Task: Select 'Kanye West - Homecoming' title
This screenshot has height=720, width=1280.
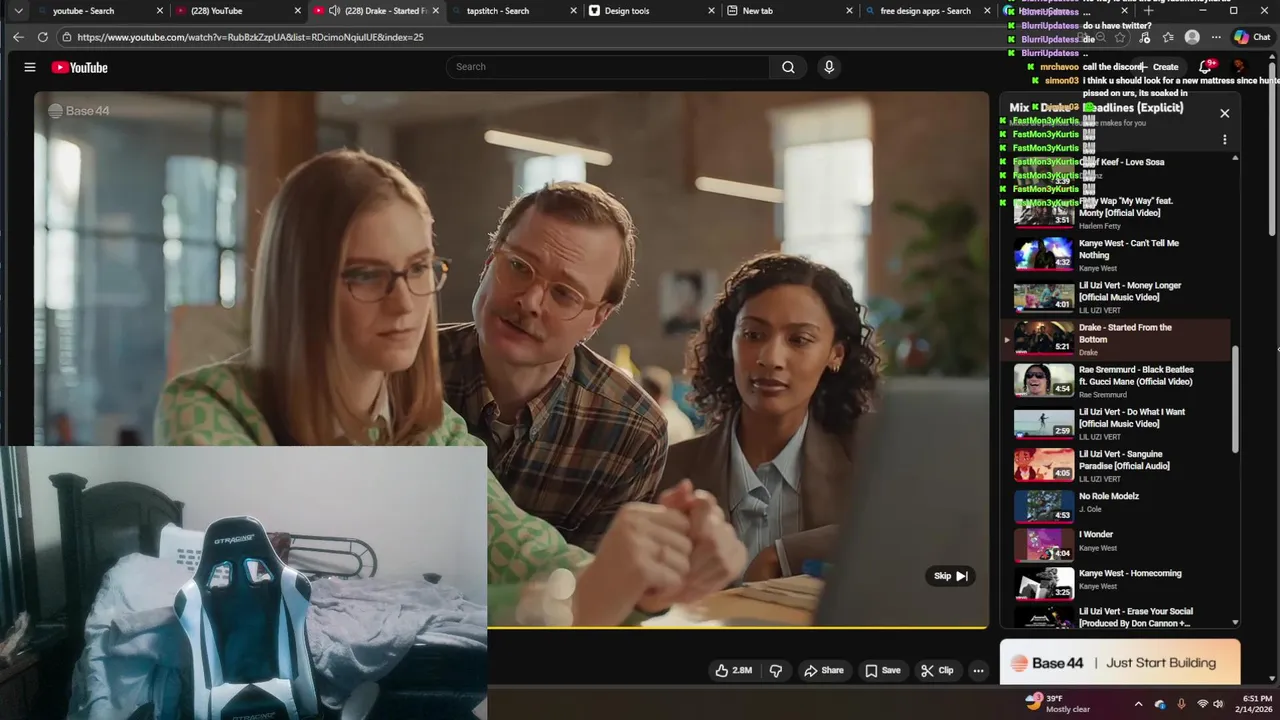Action: point(1130,573)
